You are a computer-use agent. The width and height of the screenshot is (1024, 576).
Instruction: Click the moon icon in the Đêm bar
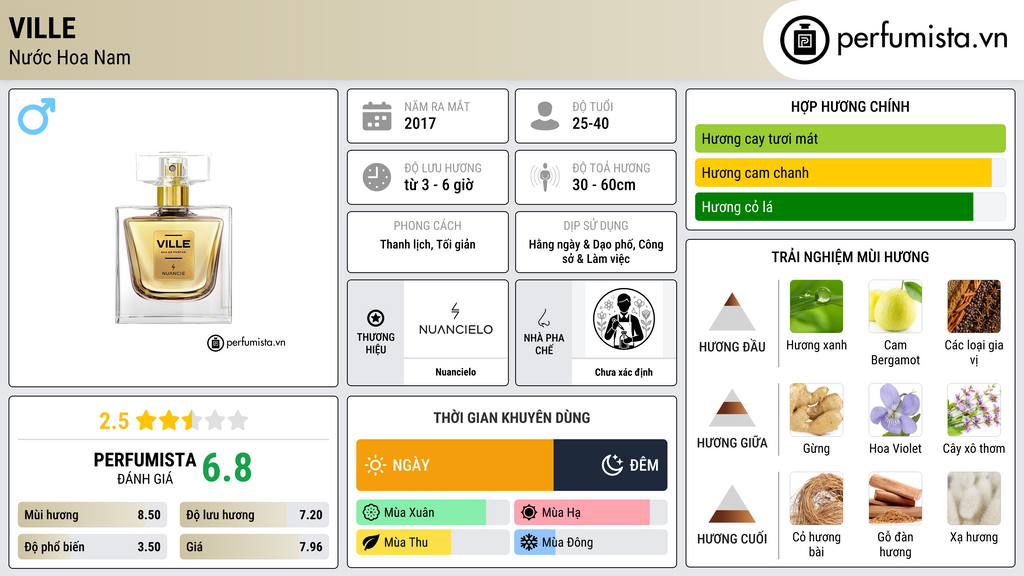click(613, 465)
